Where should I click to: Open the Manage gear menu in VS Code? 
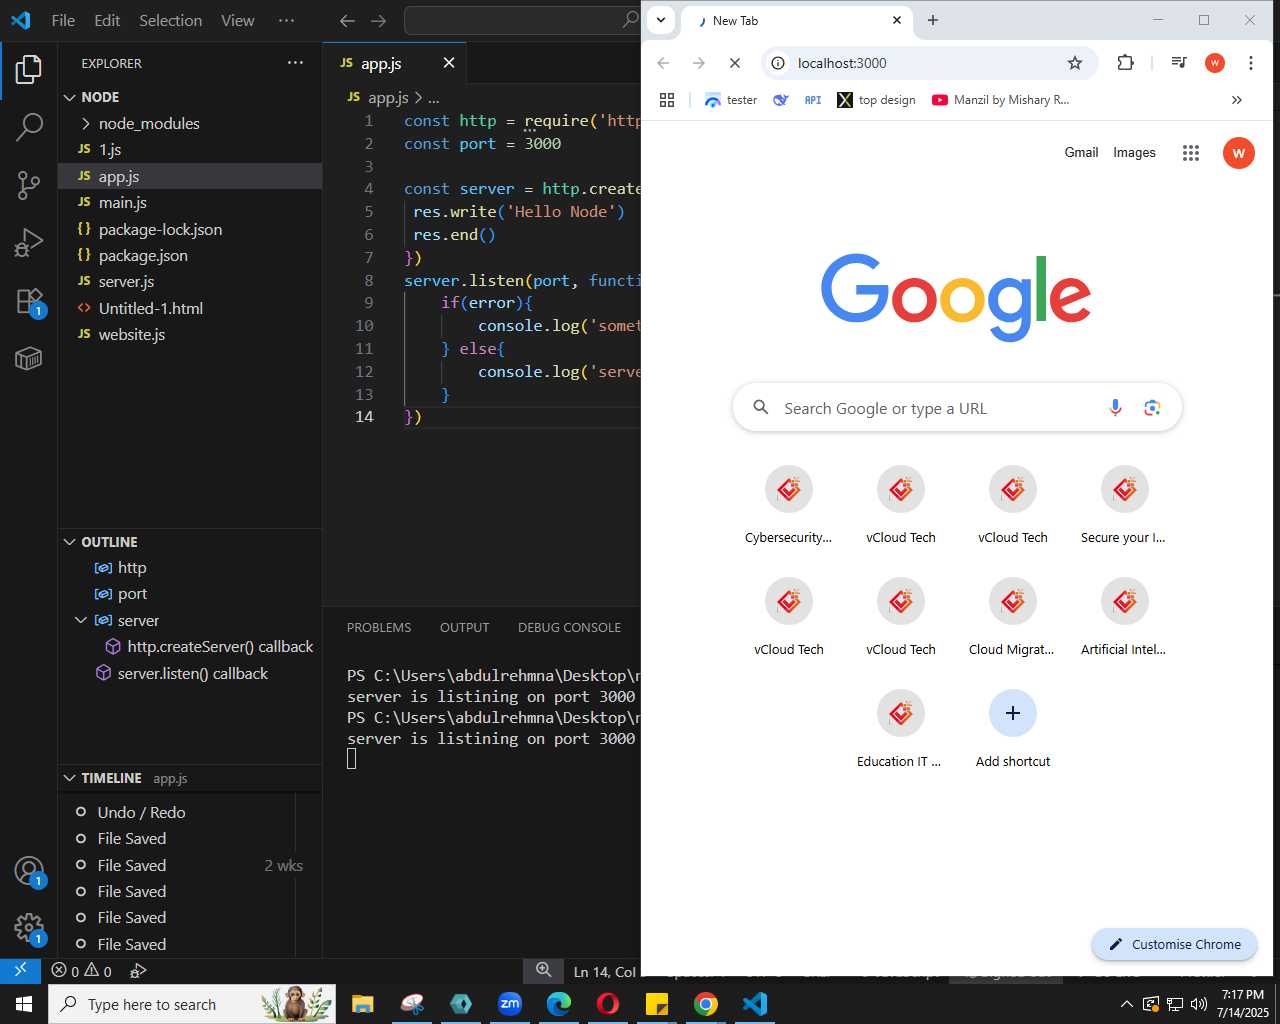tap(29, 929)
